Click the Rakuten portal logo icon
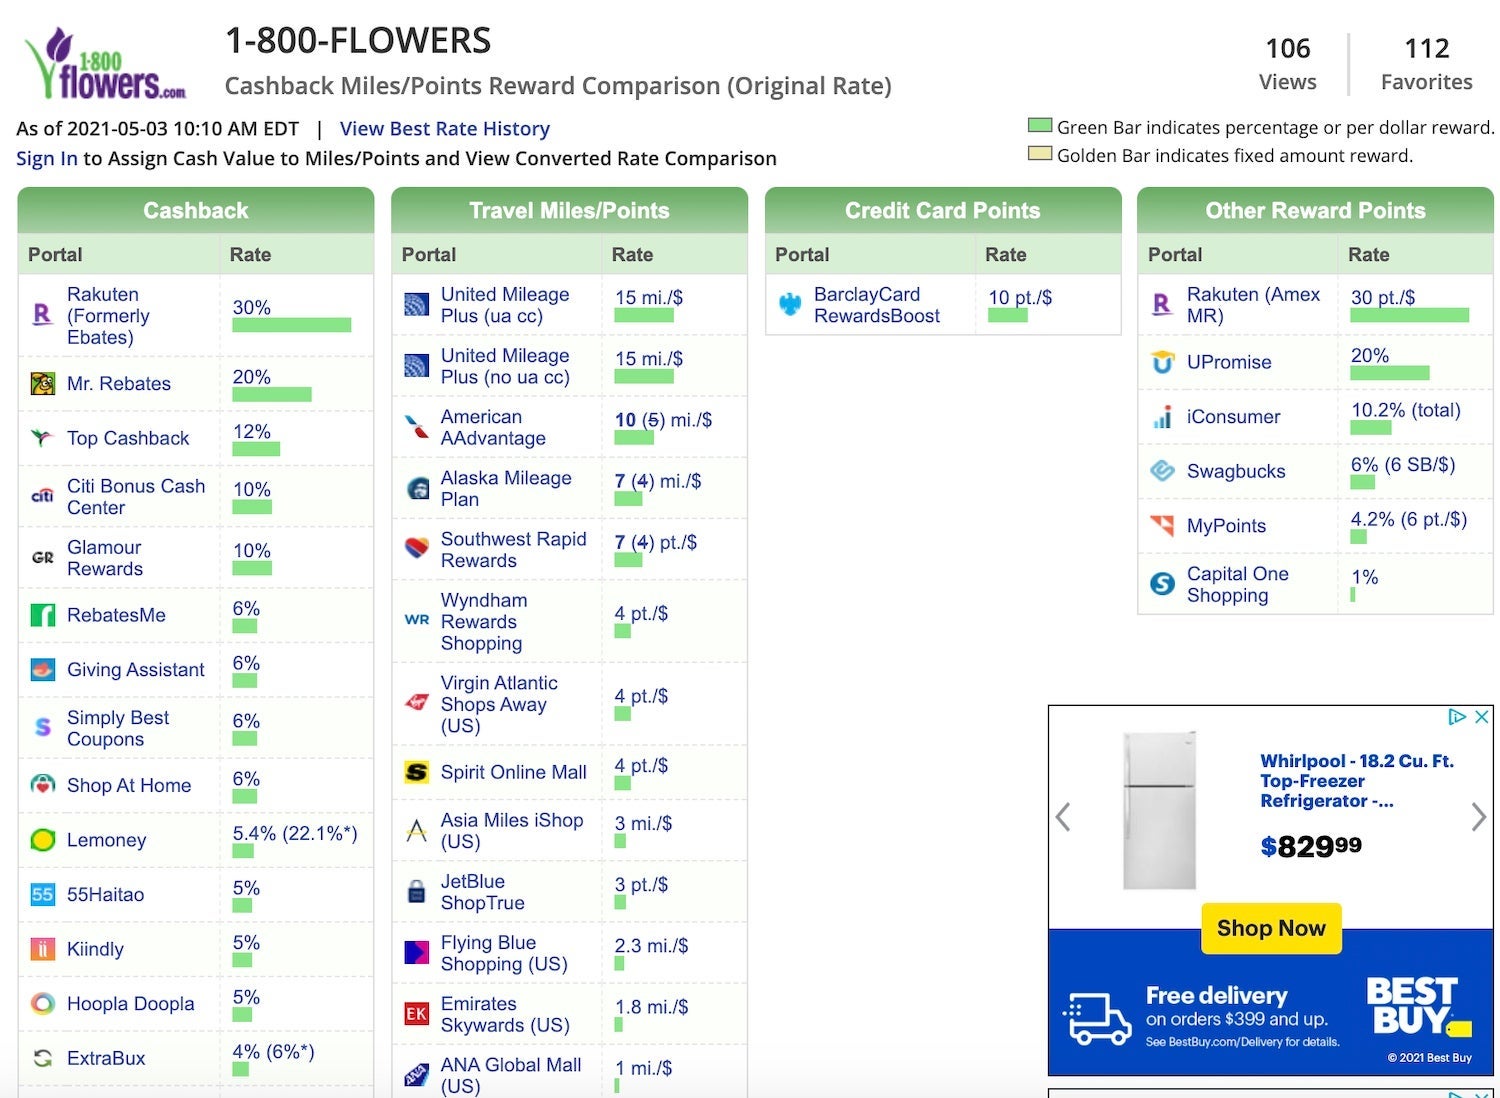1500x1098 pixels. [x=42, y=315]
